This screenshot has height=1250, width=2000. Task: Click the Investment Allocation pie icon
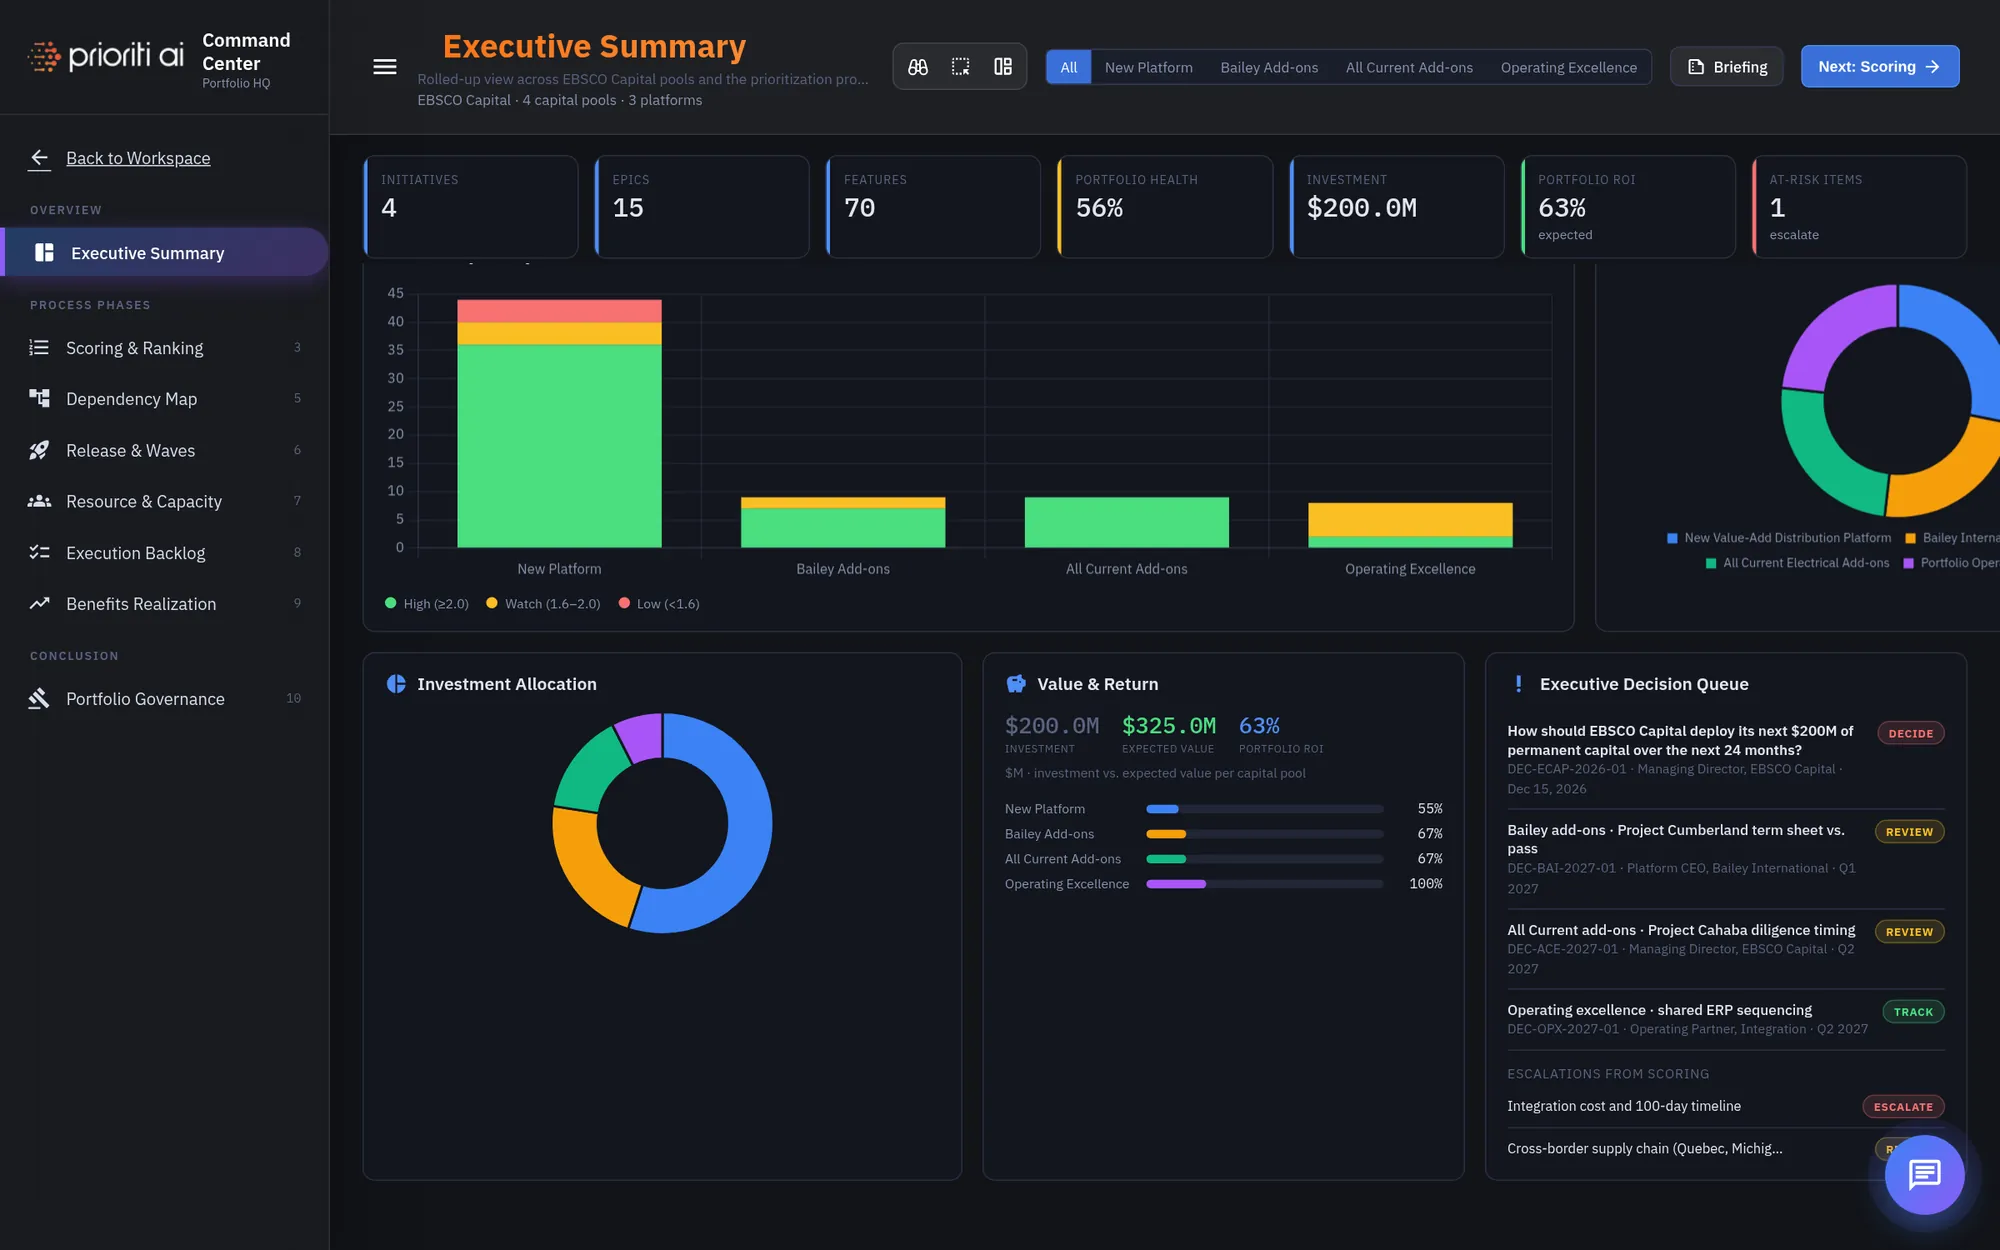pos(396,684)
